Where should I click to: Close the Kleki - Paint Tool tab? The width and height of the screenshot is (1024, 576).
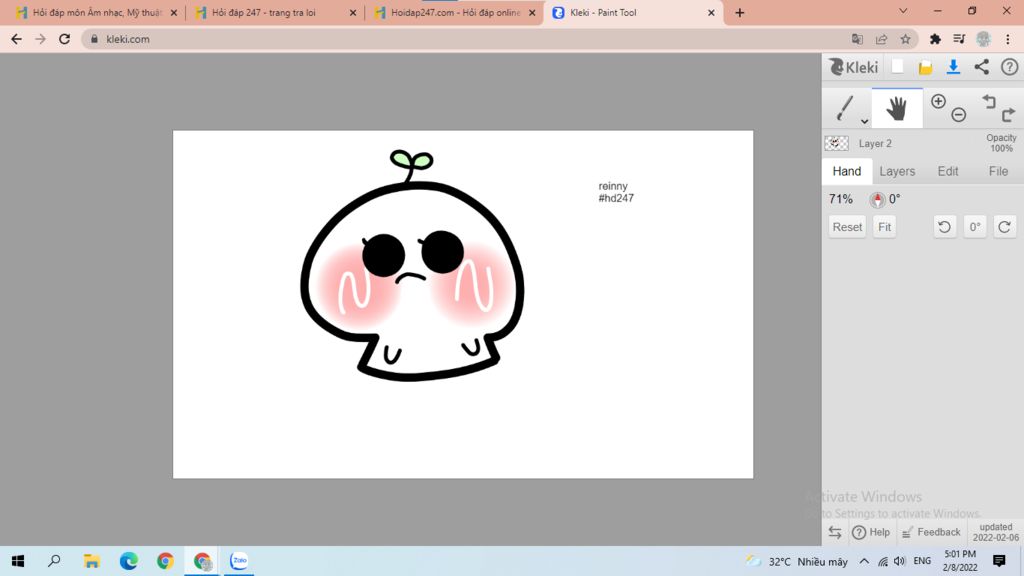[711, 12]
